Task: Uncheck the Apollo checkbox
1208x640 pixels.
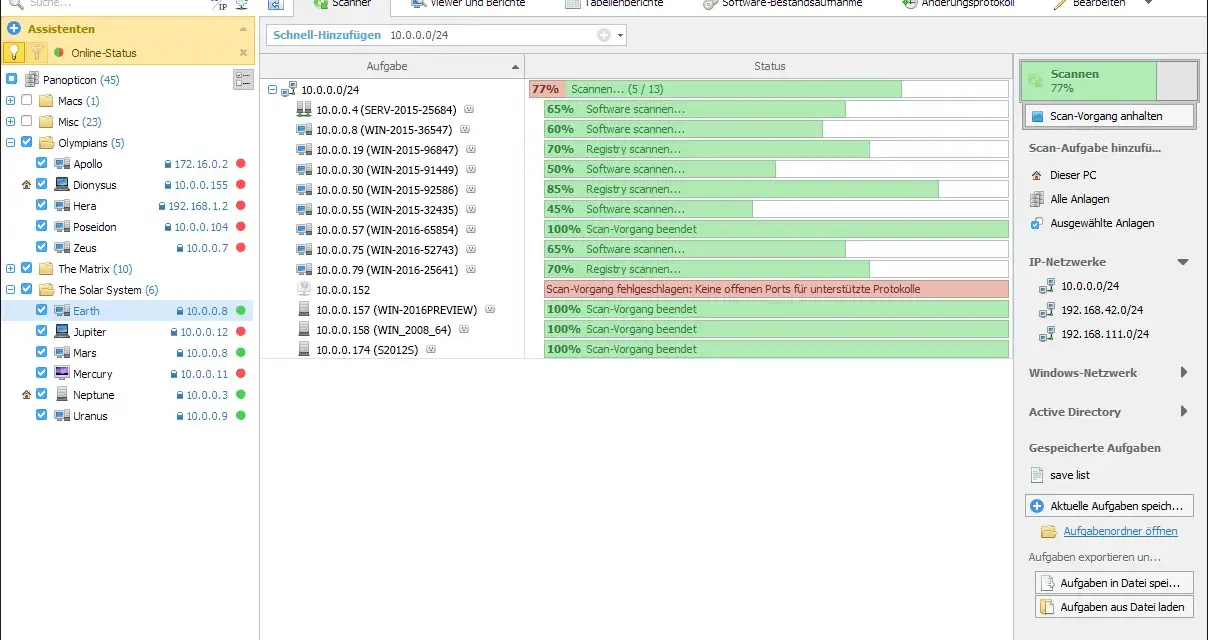Action: [x=42, y=164]
